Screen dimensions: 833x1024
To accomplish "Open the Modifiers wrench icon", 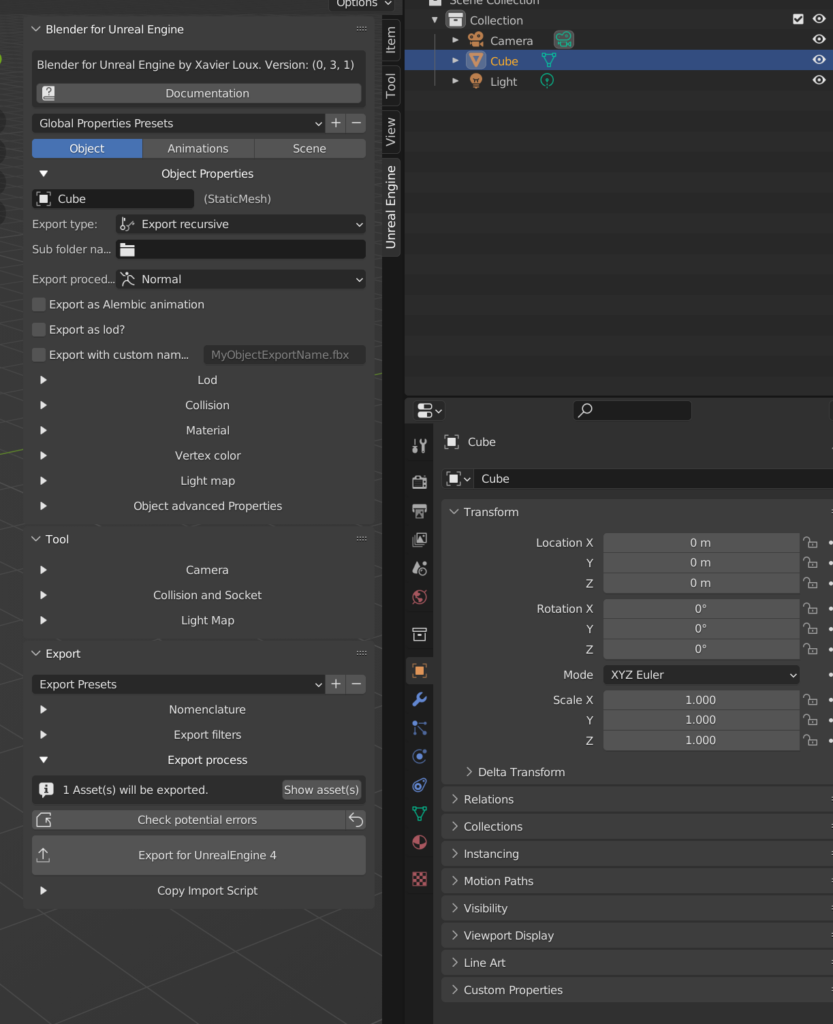I will 419,699.
